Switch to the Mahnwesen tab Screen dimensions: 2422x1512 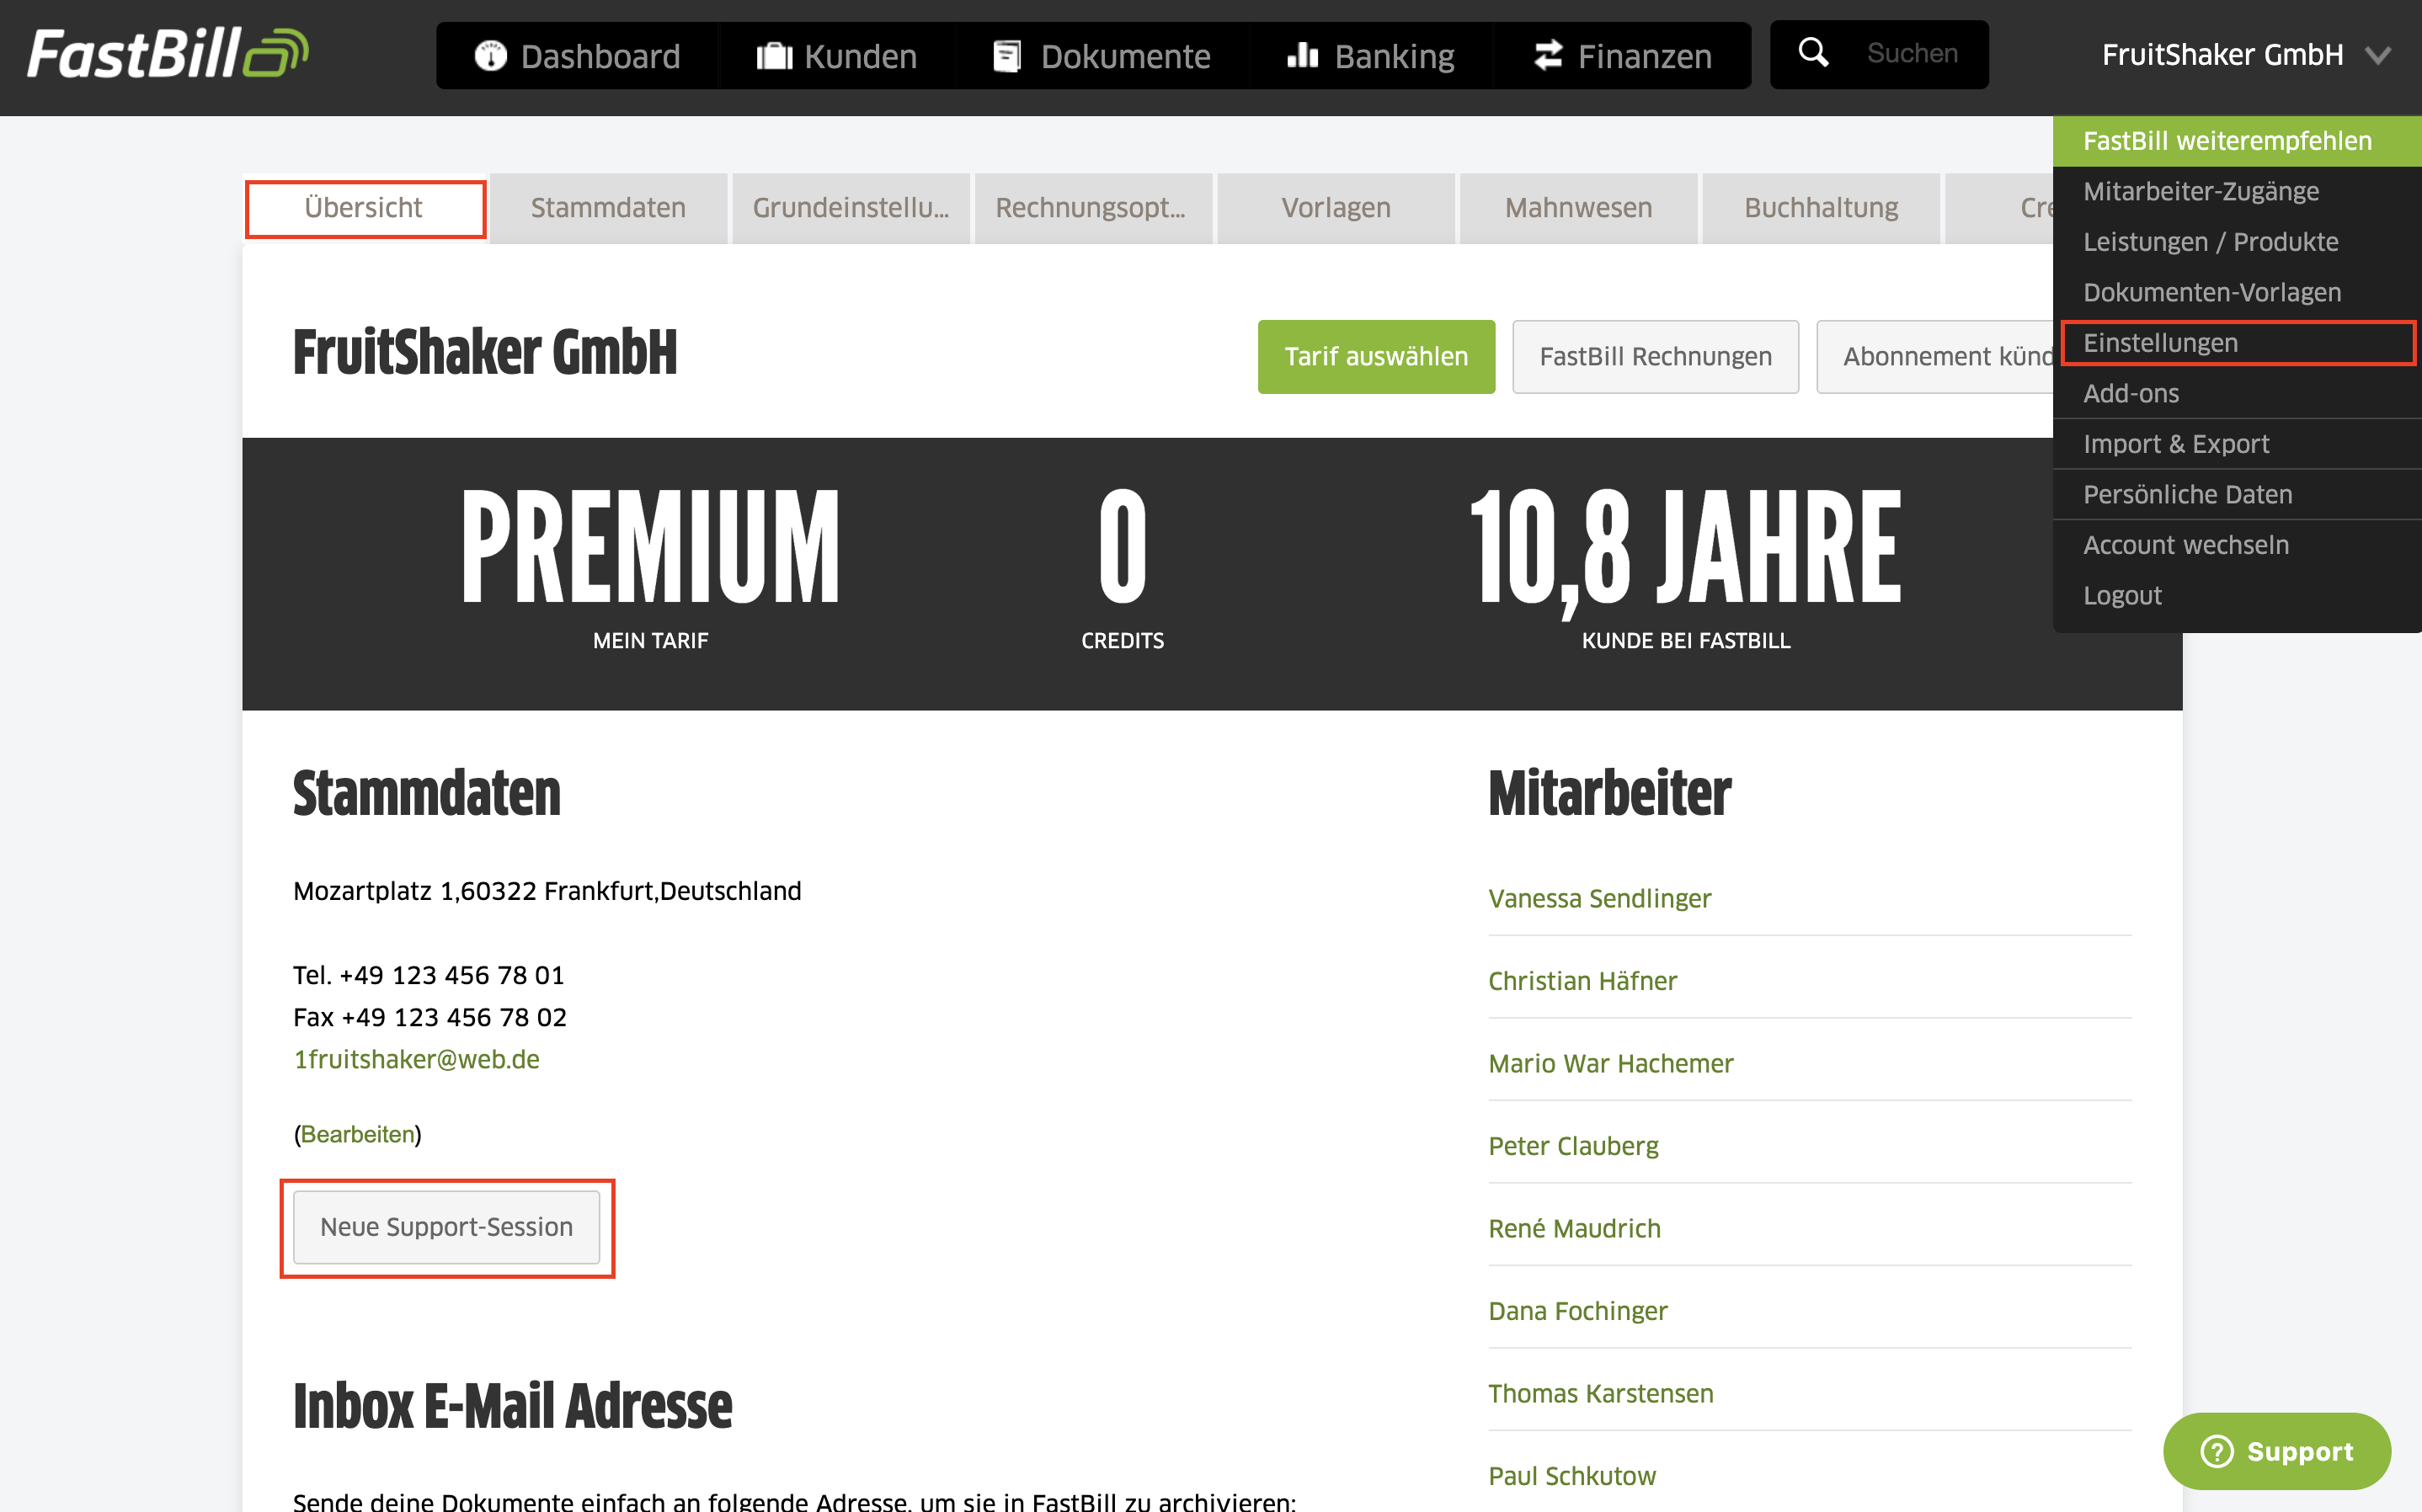1578,208
